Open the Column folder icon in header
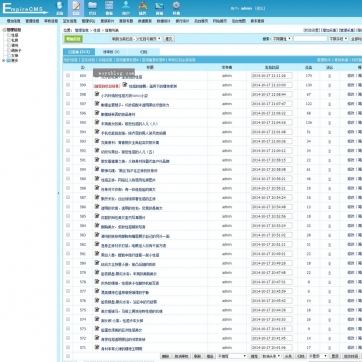Viewport: 362px width, 362px height. (92, 8)
